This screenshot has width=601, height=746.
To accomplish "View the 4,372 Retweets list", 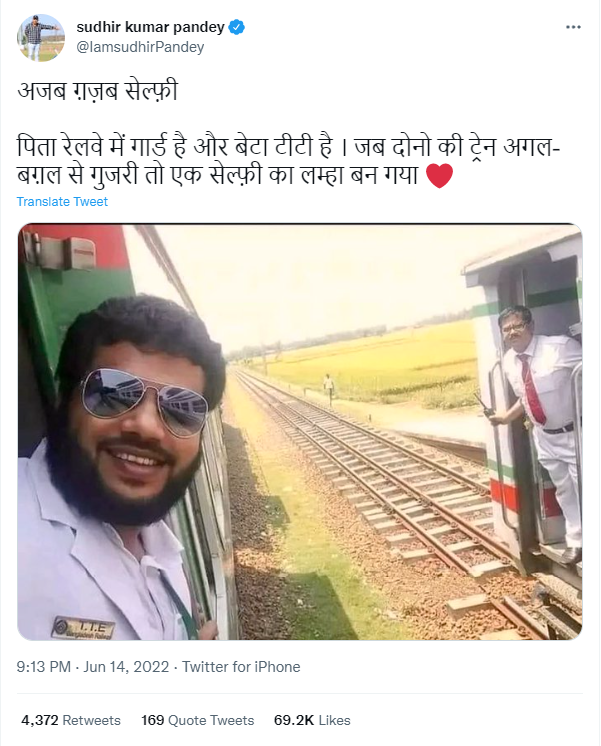I will tap(70, 720).
